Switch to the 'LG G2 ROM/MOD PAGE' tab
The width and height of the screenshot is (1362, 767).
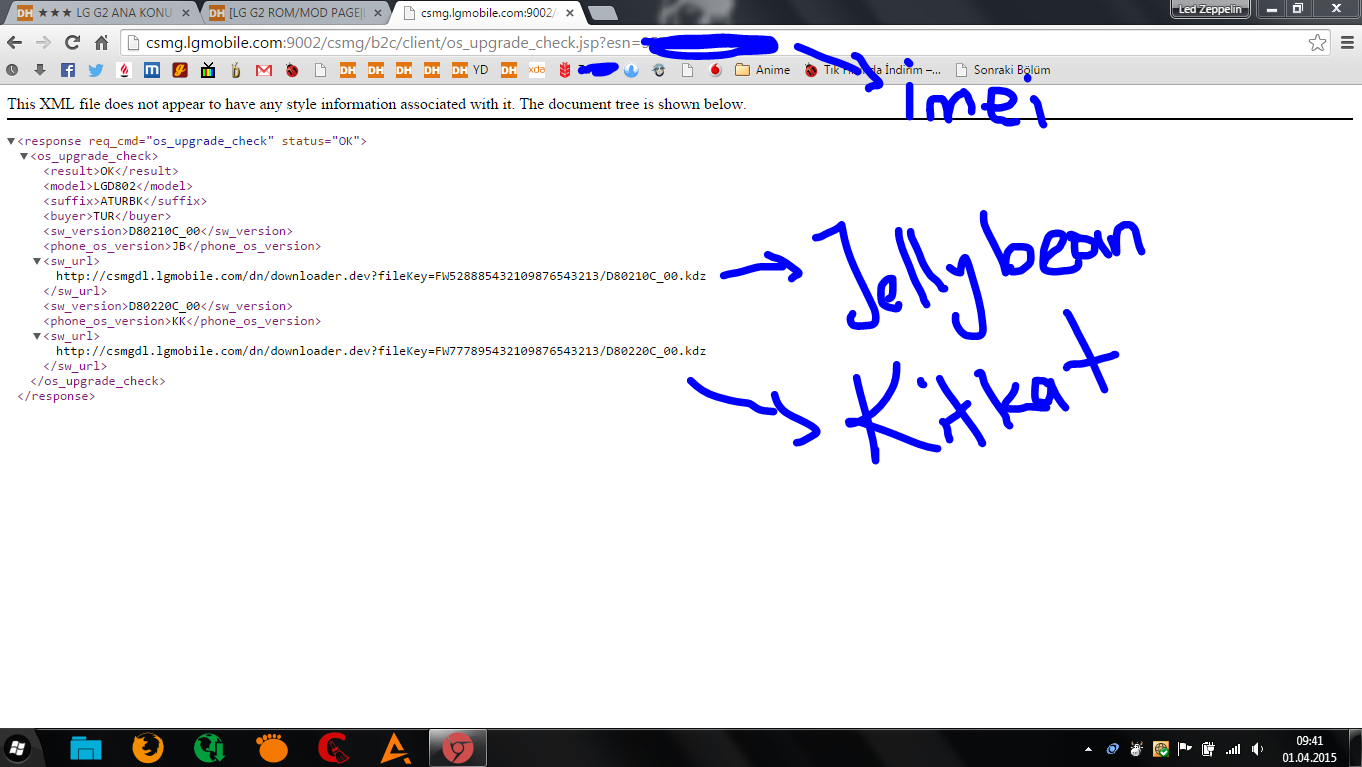tap(296, 12)
